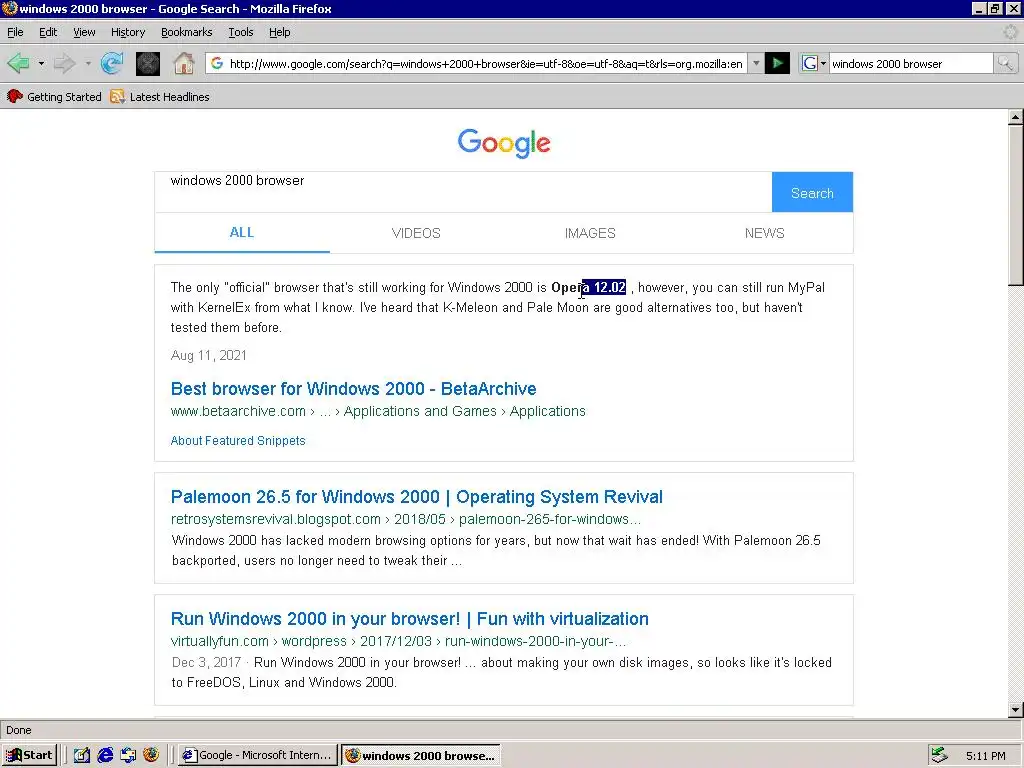Click the virtuallyfun.com breadcrumb URL
Screen dimensions: 1024x768
pos(398,641)
